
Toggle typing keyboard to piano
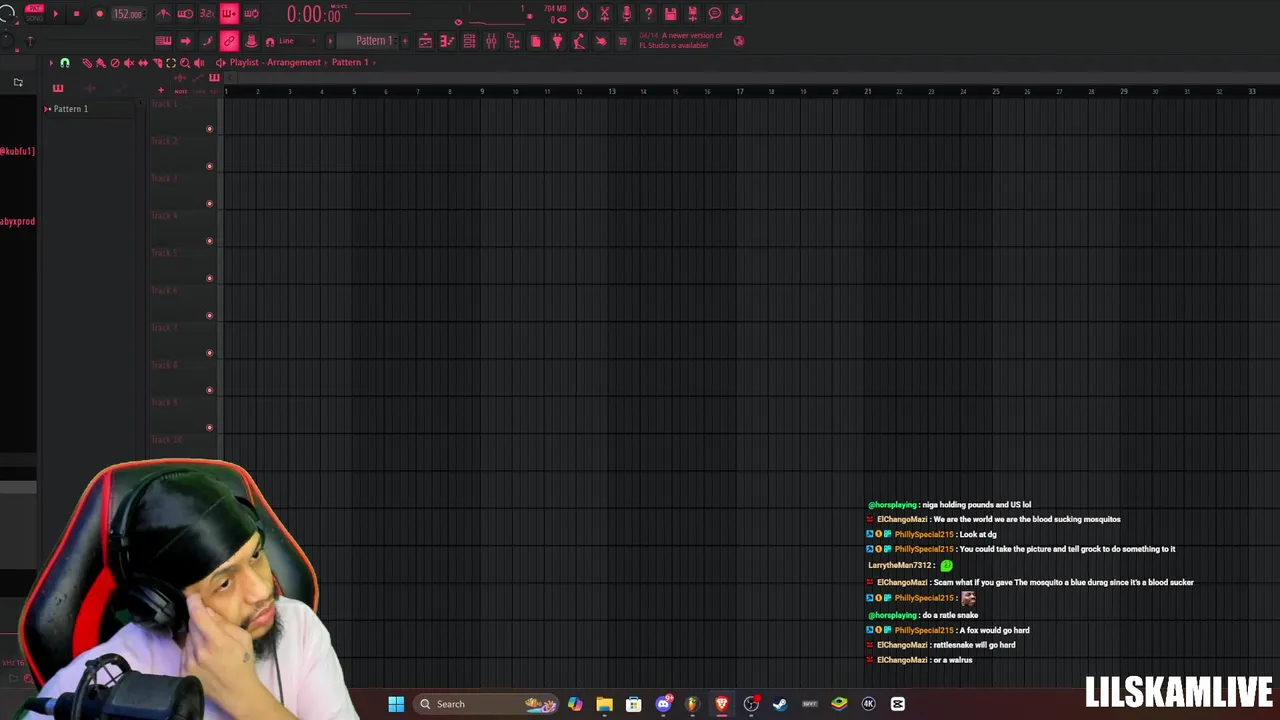[x=163, y=41]
